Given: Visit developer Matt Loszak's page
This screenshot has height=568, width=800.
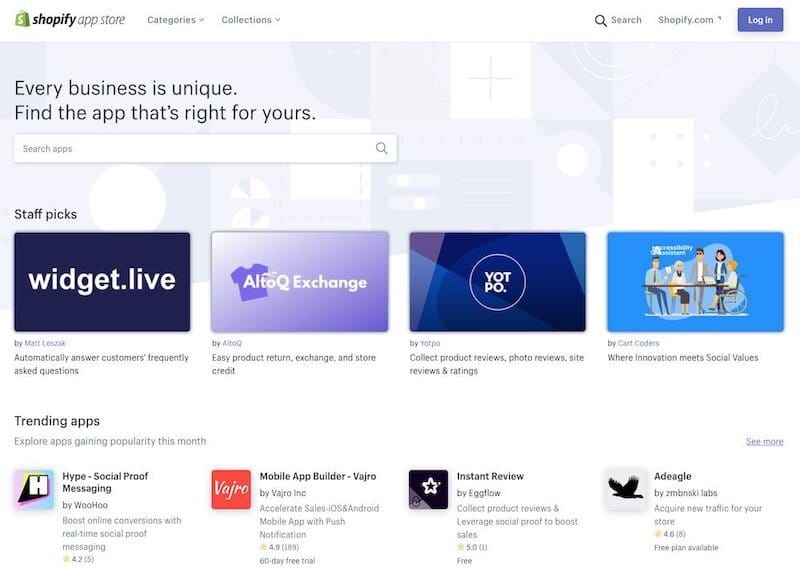Looking at the screenshot, I should tap(45, 343).
